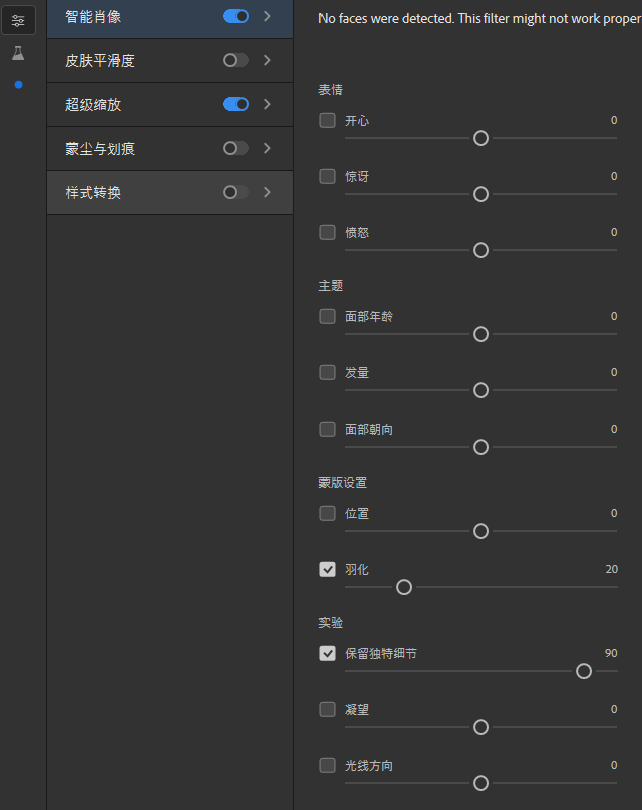Enable the 样式转换 toggle
The image size is (642, 810).
click(236, 192)
